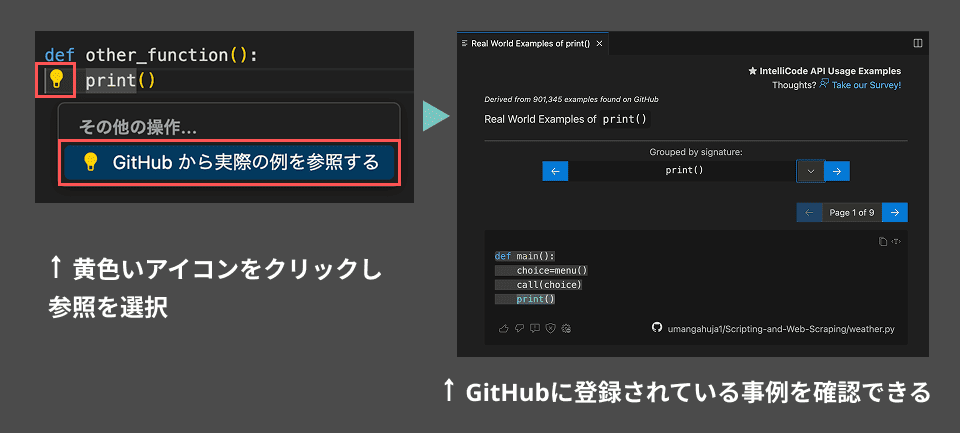Copy the example code with the copy icon

click(883, 241)
